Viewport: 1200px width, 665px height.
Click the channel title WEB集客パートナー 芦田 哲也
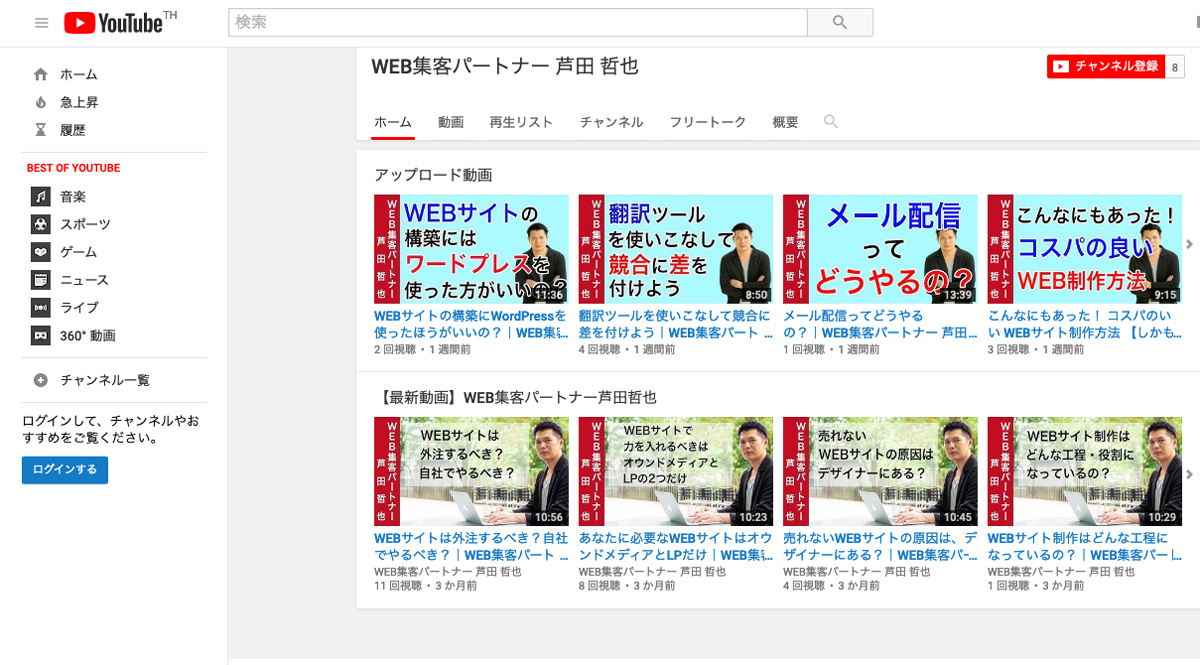pos(505,66)
